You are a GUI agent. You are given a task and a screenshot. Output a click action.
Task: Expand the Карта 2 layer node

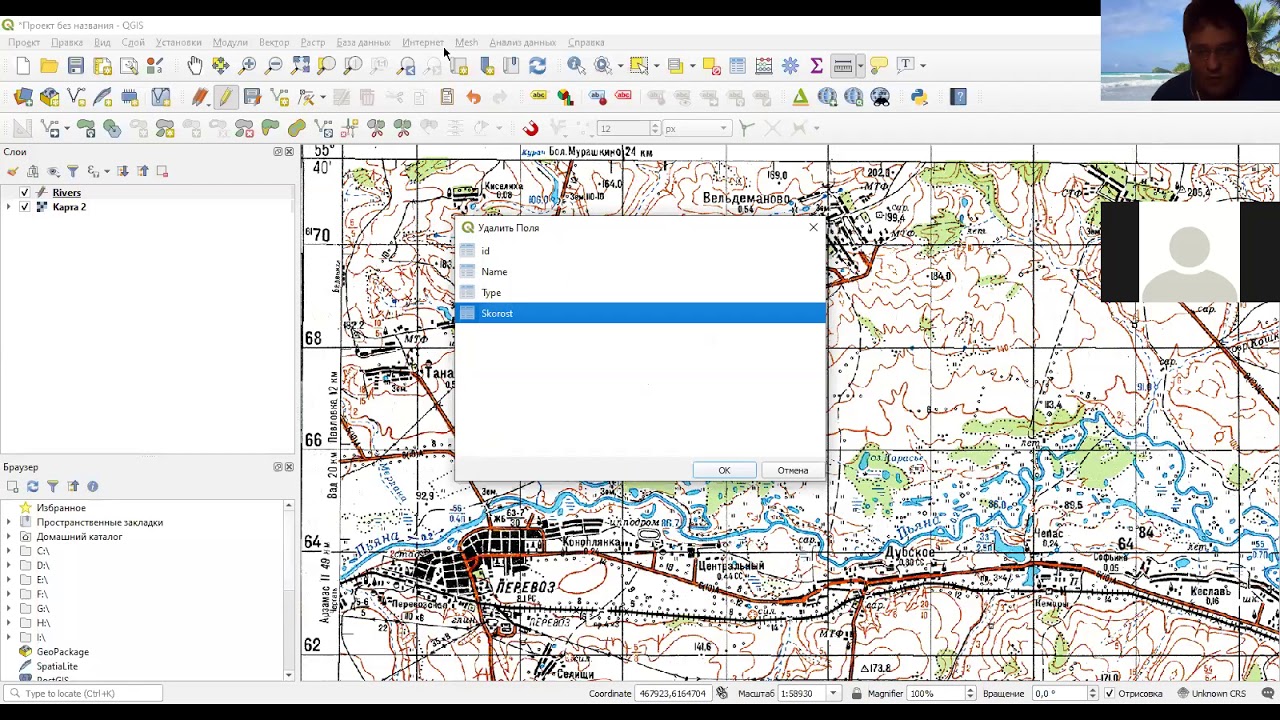pos(9,207)
